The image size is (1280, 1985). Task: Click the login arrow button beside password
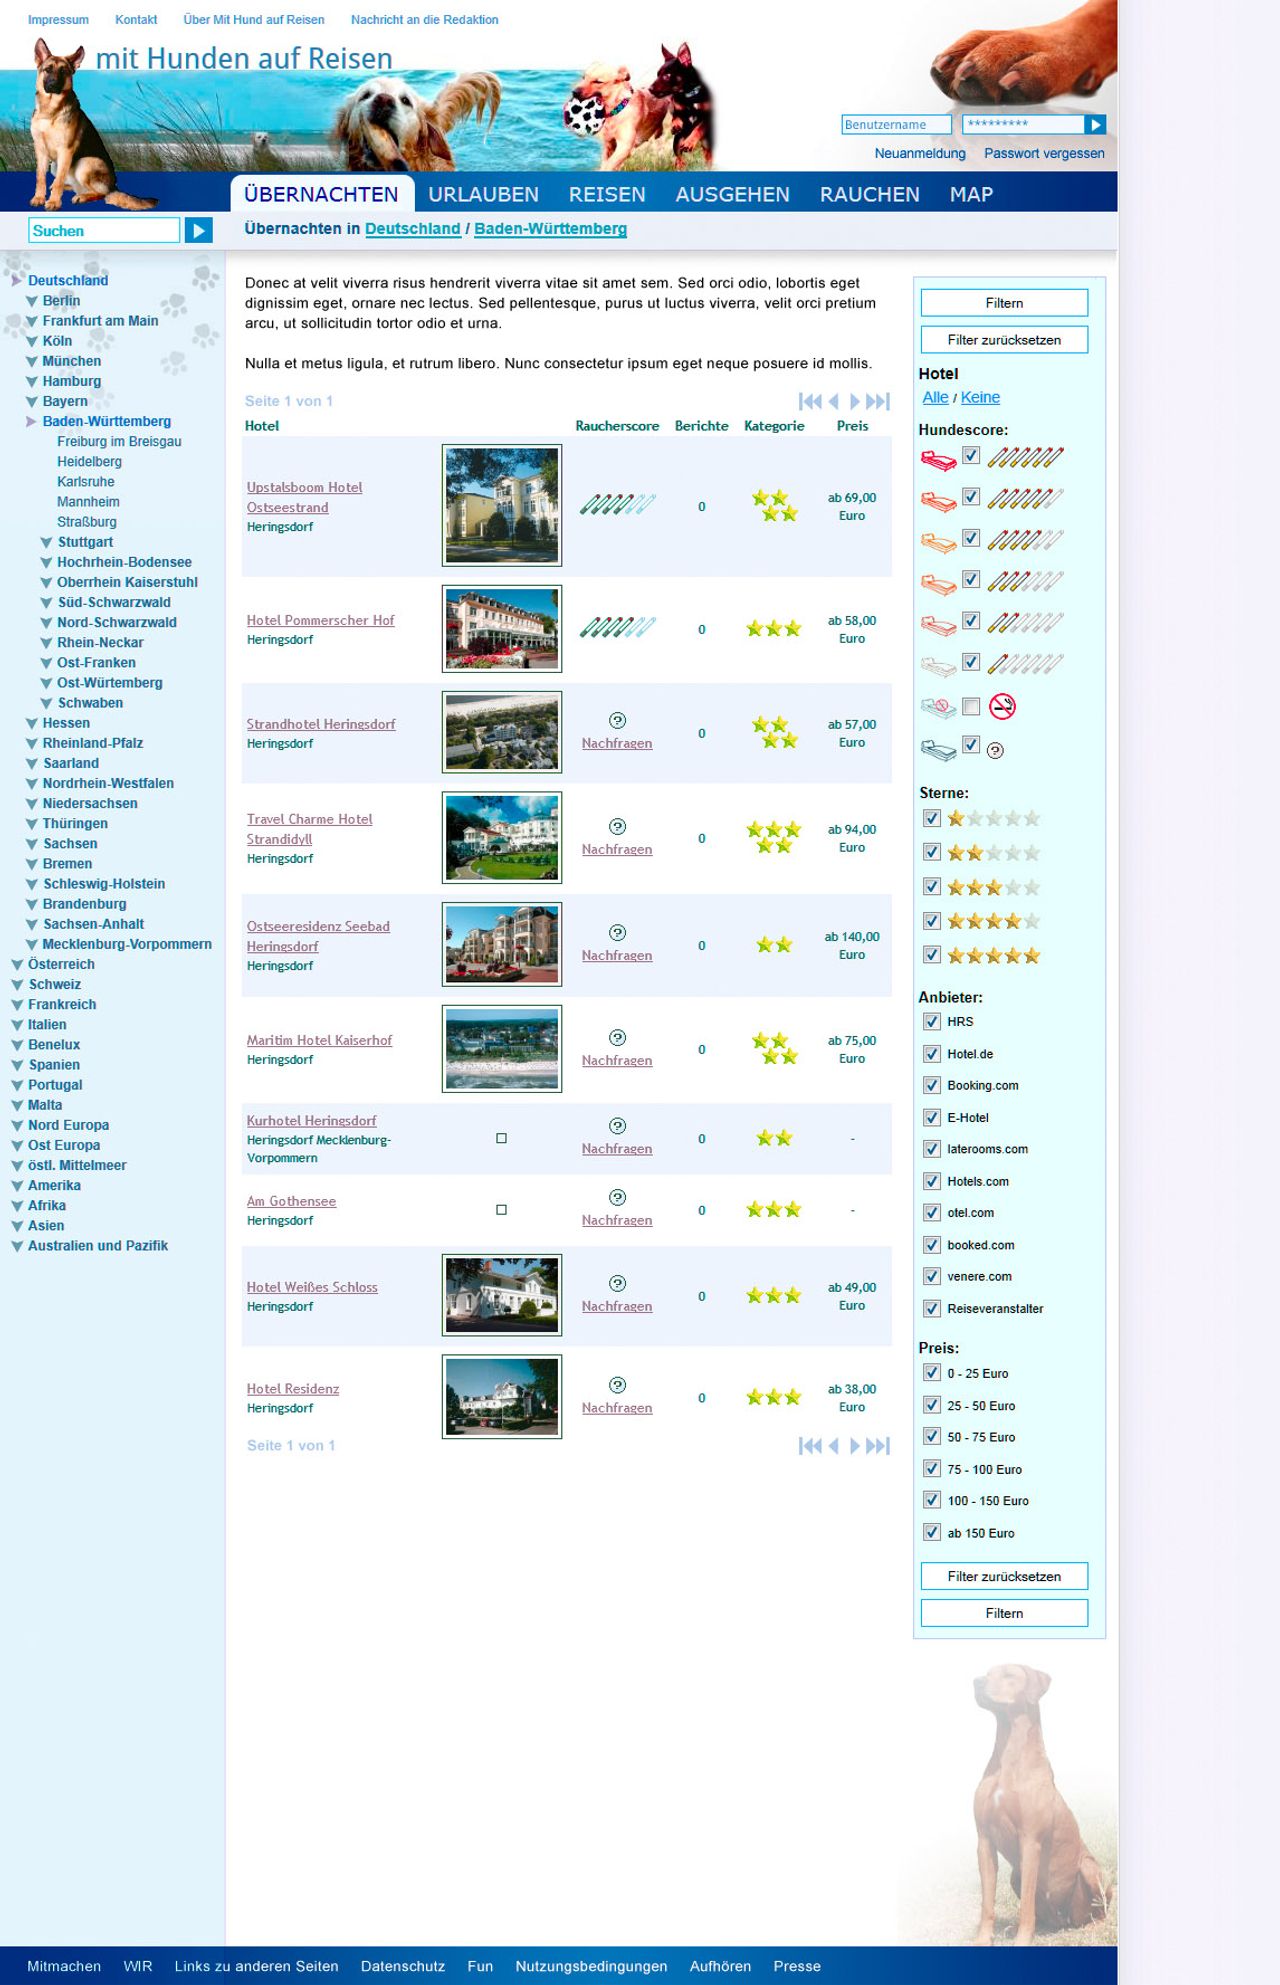click(x=1096, y=125)
